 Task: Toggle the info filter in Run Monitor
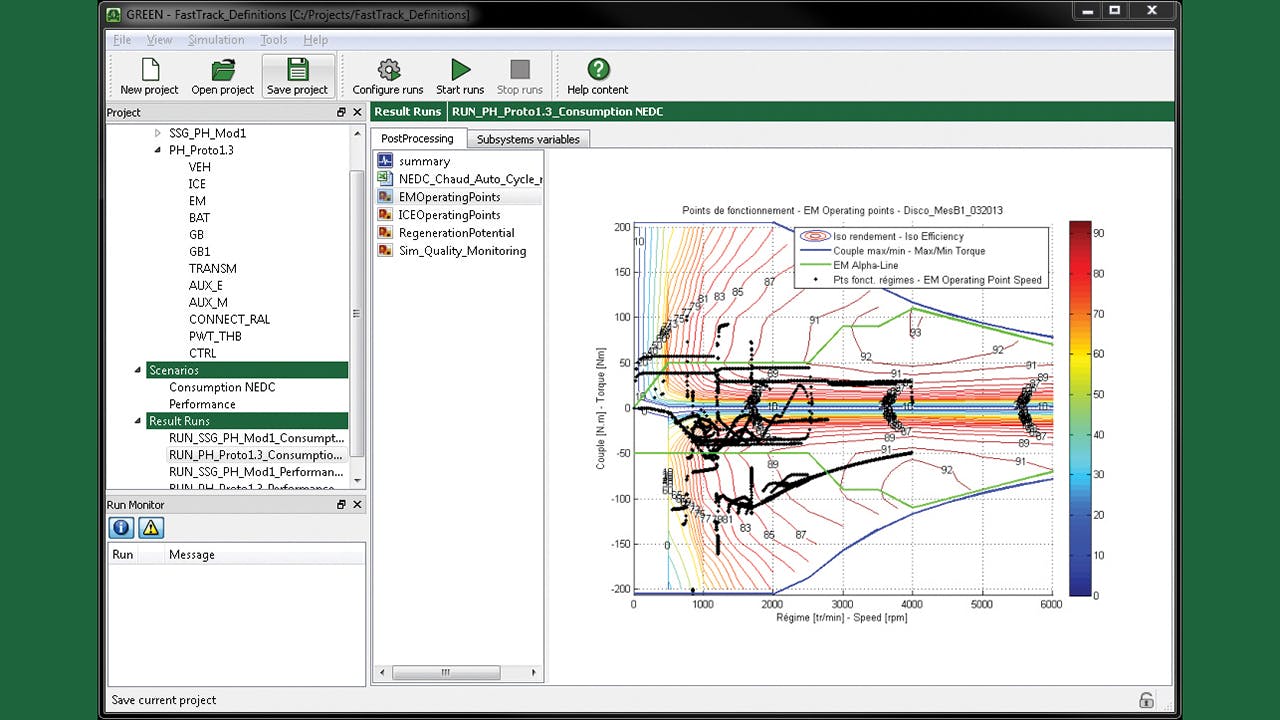pyautogui.click(x=122, y=527)
